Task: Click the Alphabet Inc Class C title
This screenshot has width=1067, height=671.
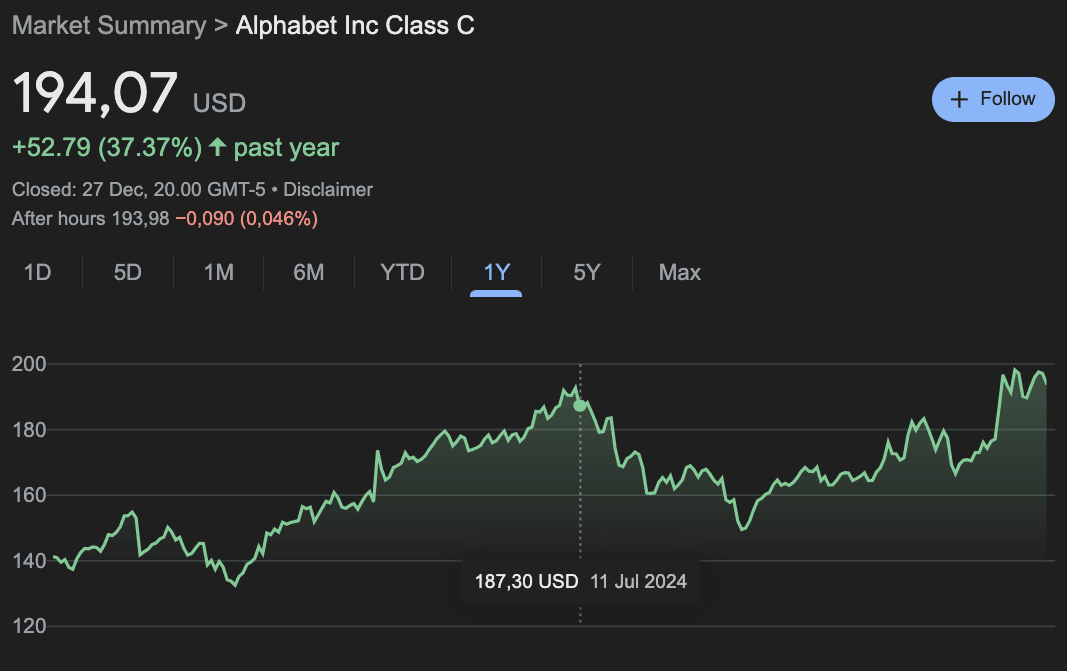Action: click(355, 25)
